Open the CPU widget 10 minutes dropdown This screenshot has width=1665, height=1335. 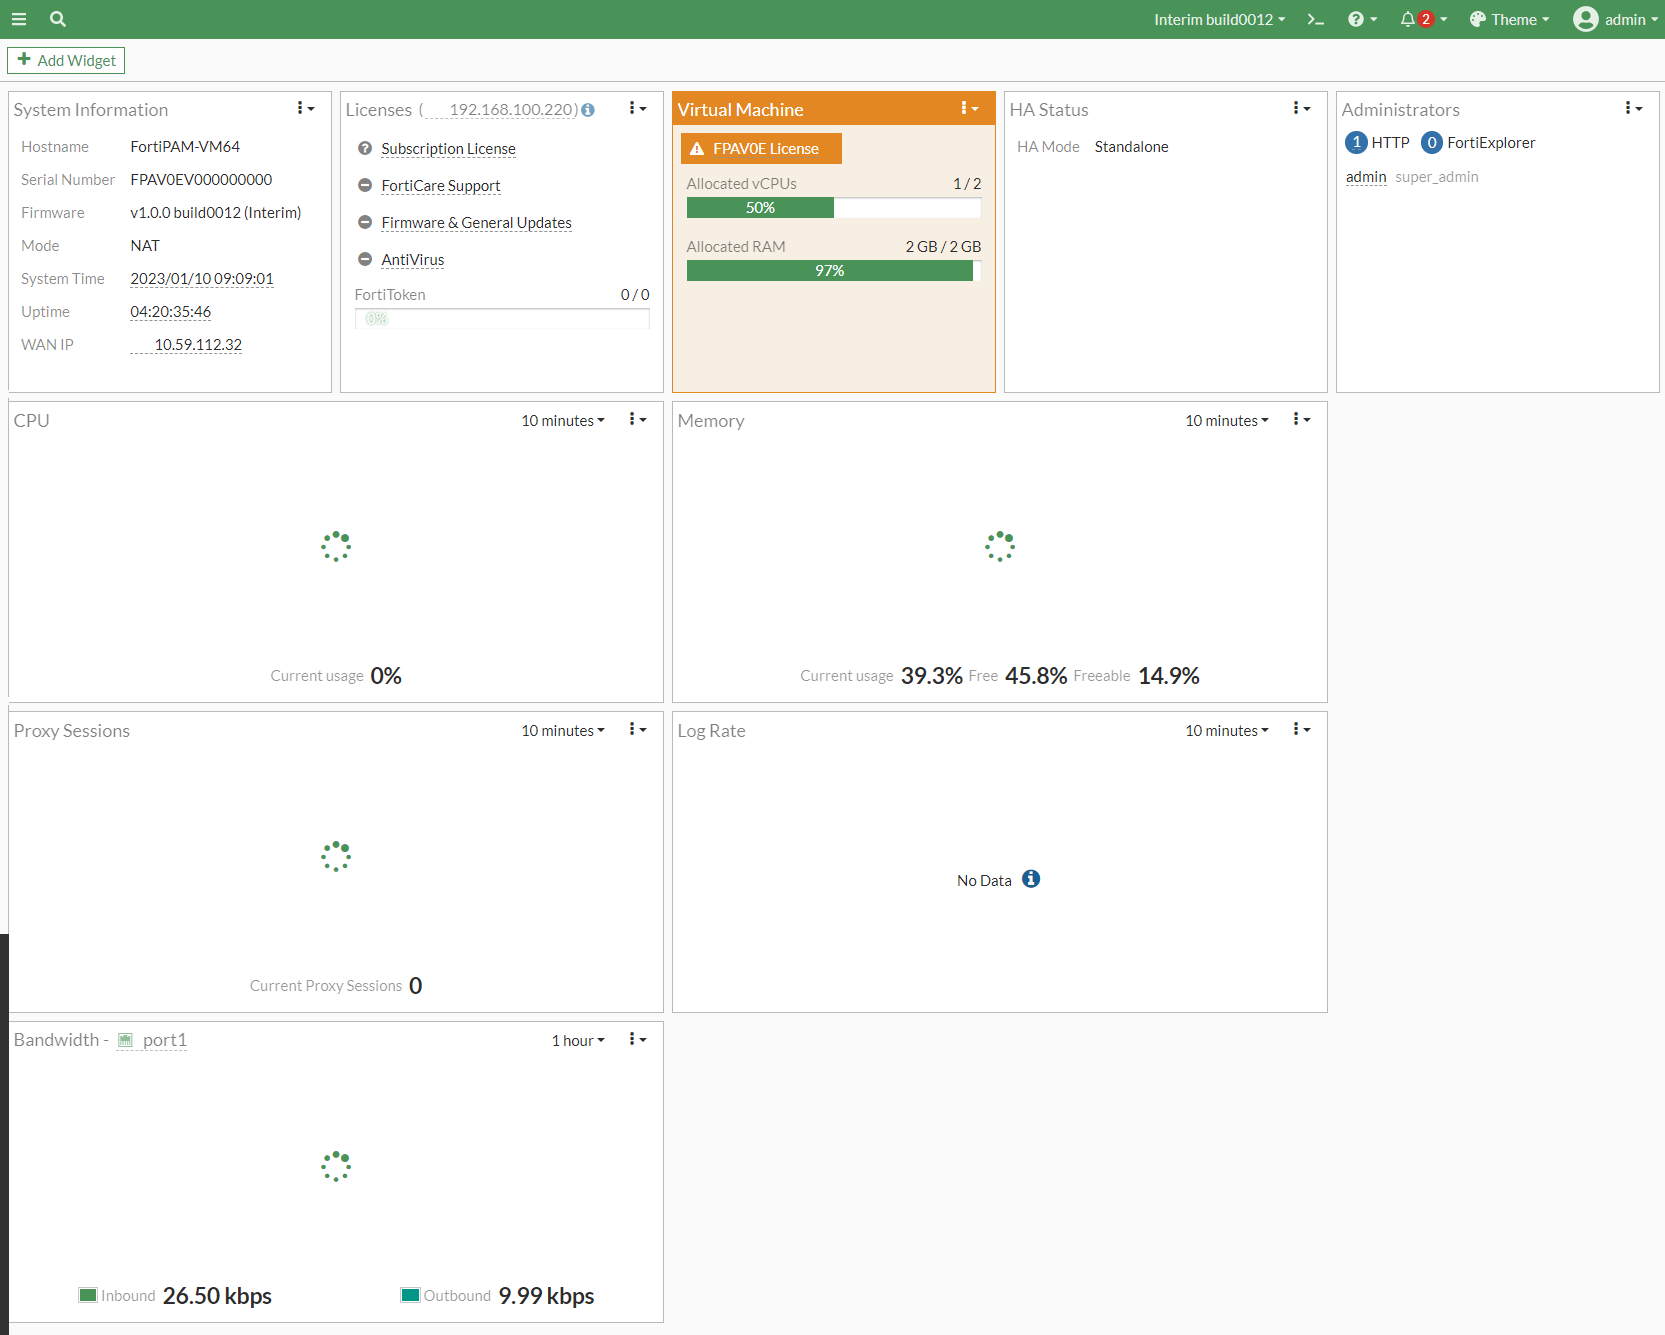tap(562, 420)
